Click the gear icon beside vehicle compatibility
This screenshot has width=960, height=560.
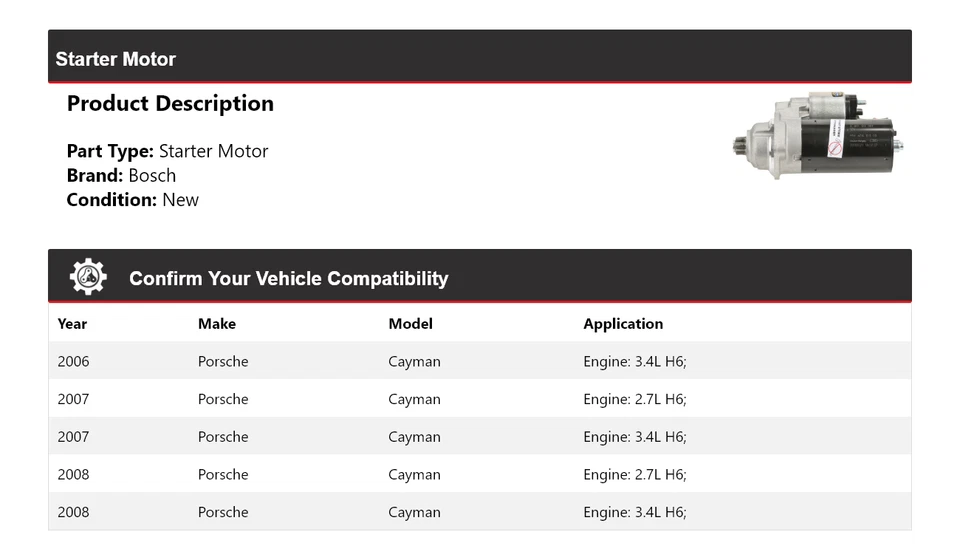point(88,277)
